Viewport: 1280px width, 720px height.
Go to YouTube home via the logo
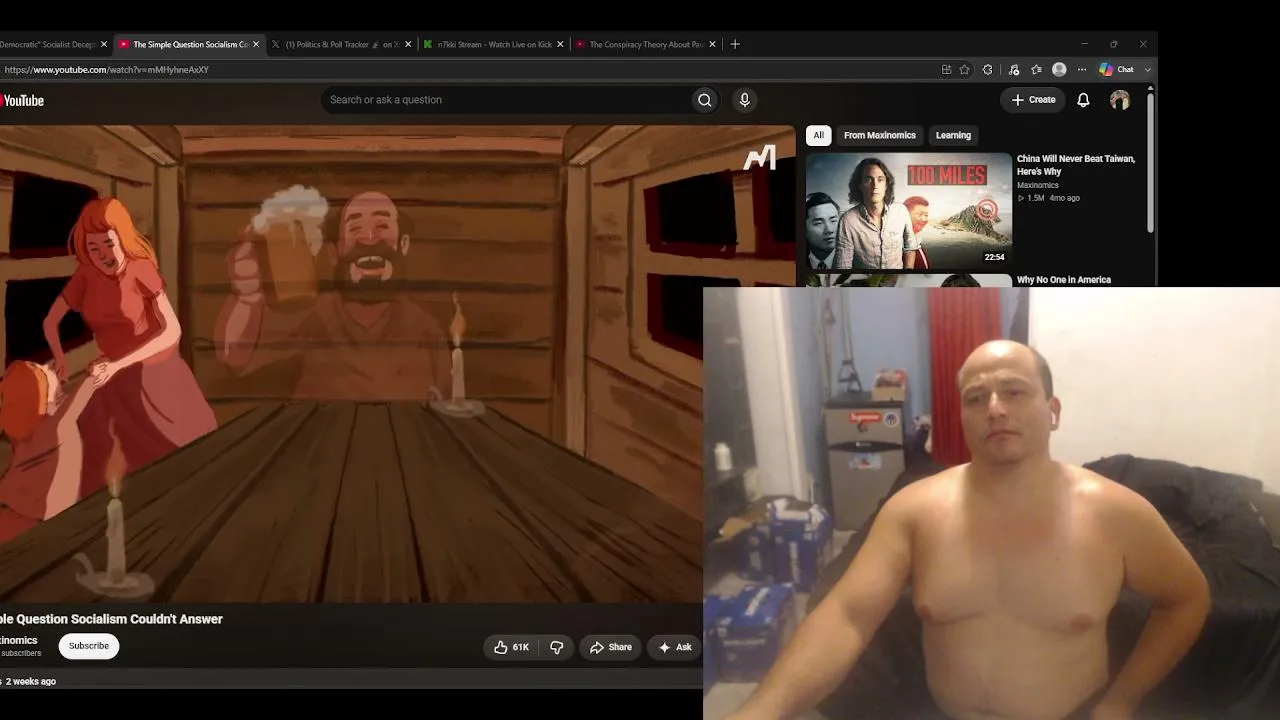coord(22,100)
